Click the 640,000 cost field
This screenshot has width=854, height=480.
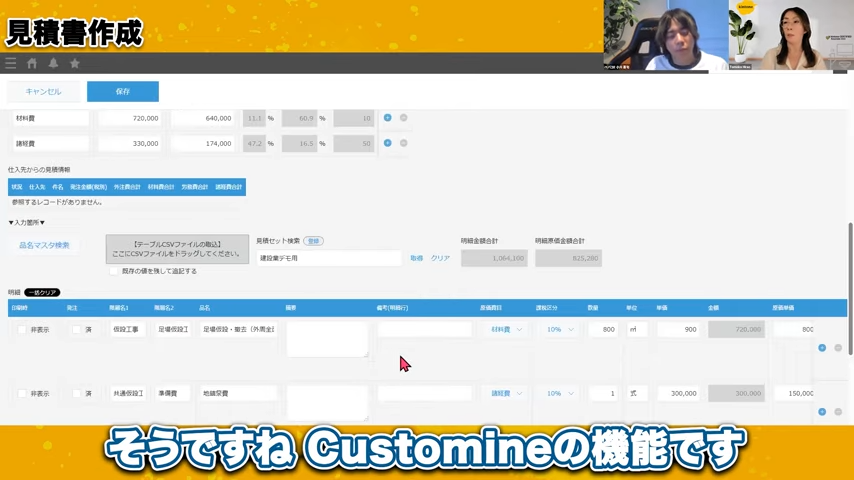[x=203, y=118]
